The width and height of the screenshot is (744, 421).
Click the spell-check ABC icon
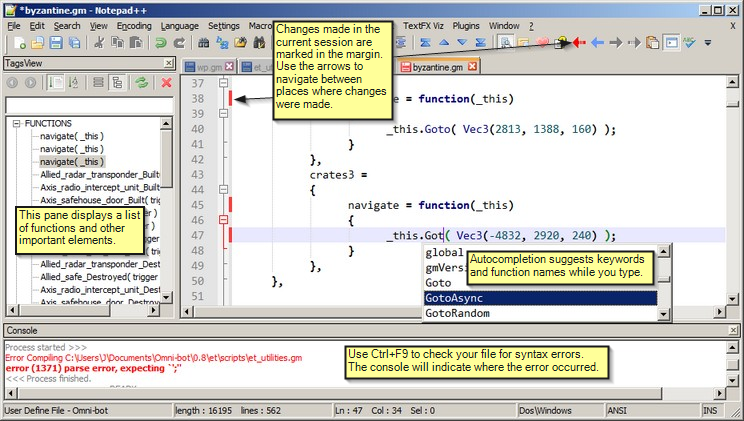coord(689,43)
